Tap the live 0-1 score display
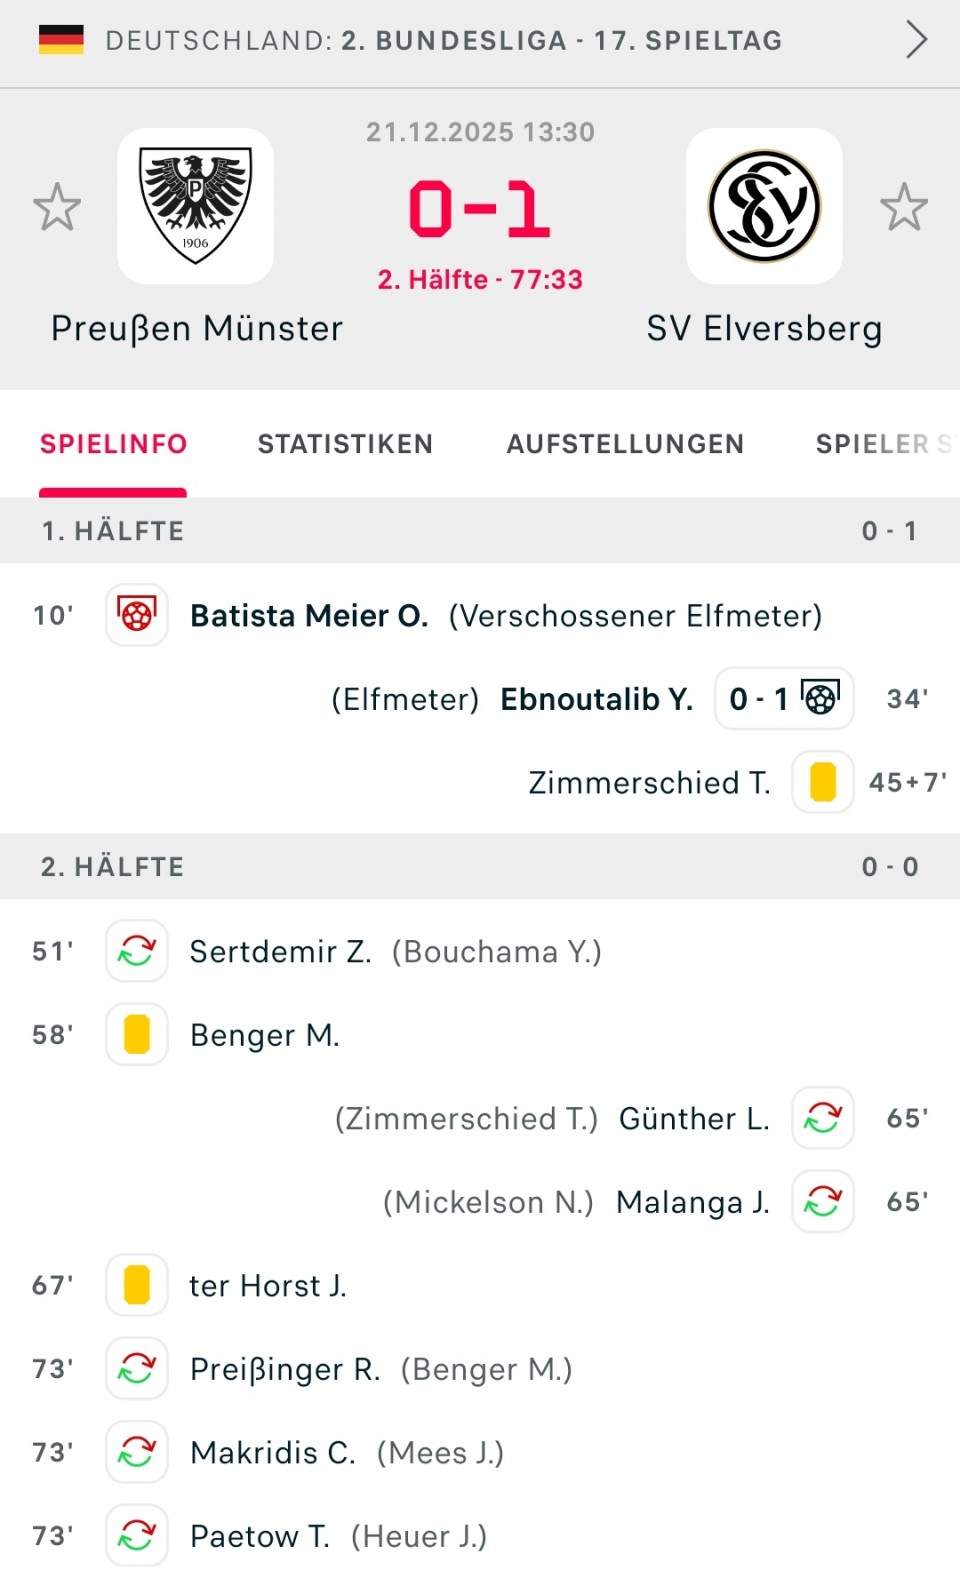Viewport: 960px width, 1586px height. point(479,210)
